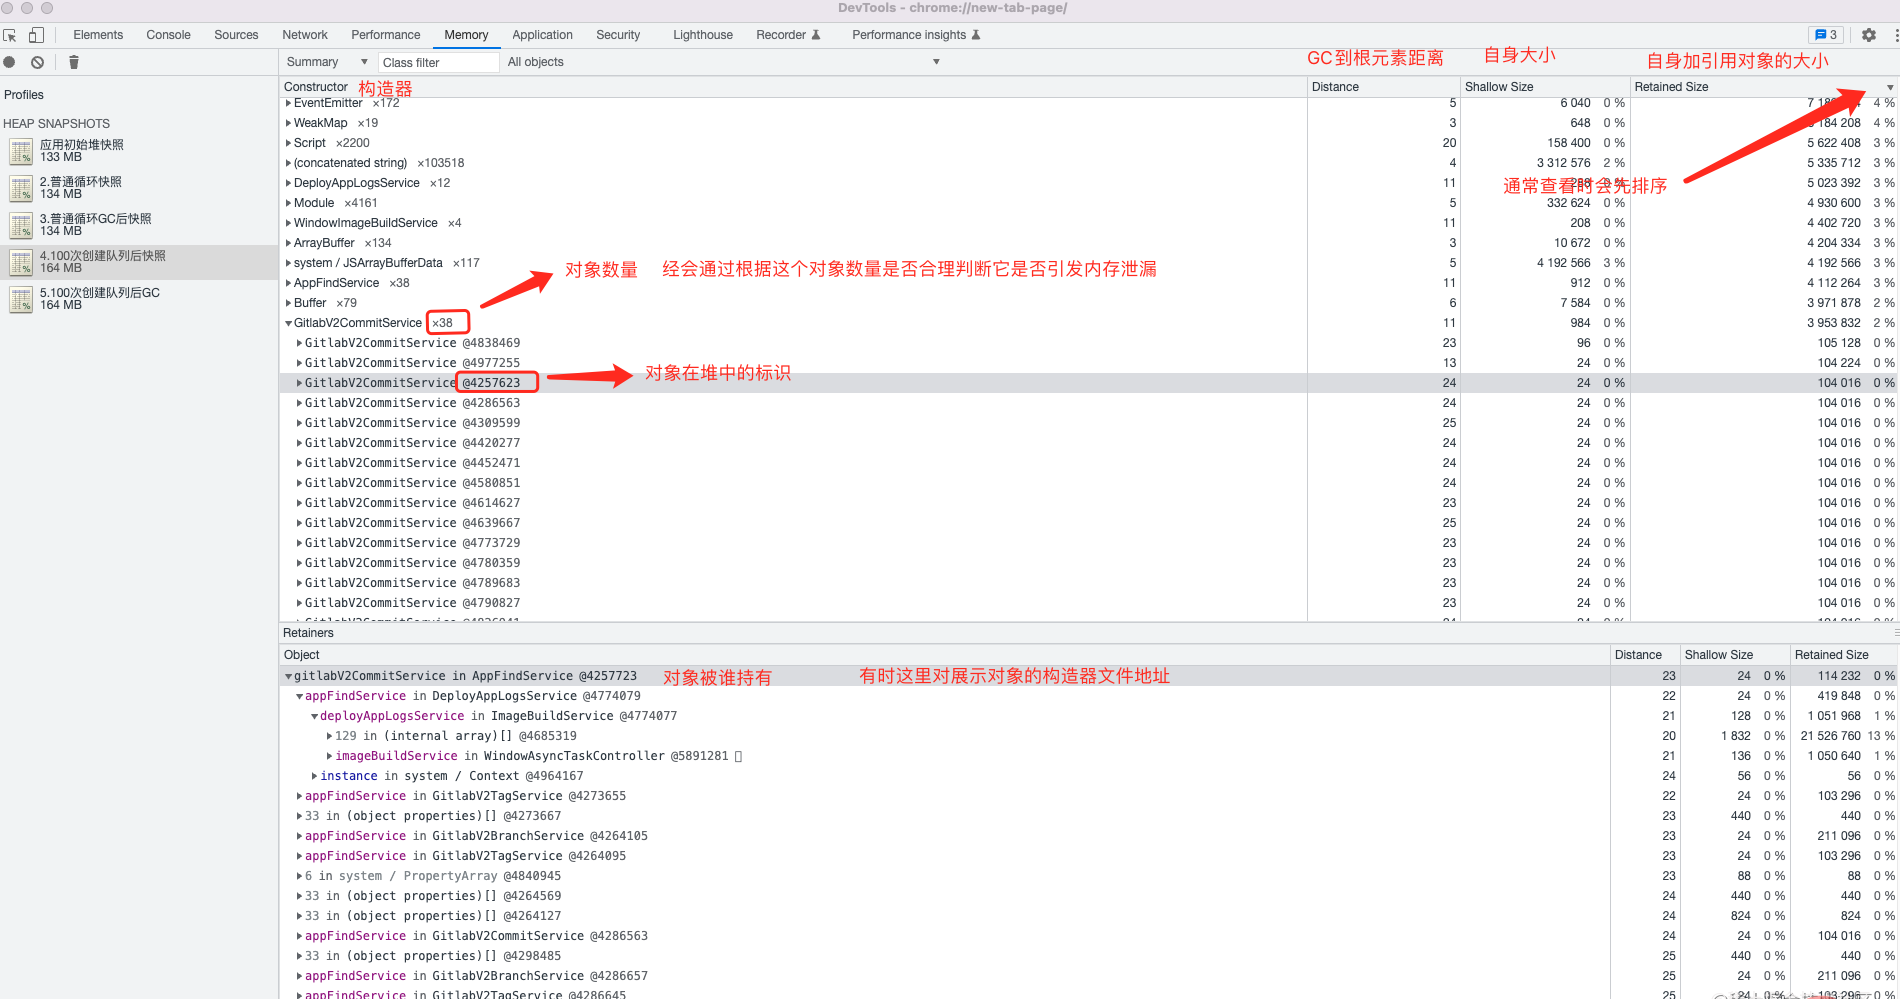Click the collect garbage trash icon

74,62
